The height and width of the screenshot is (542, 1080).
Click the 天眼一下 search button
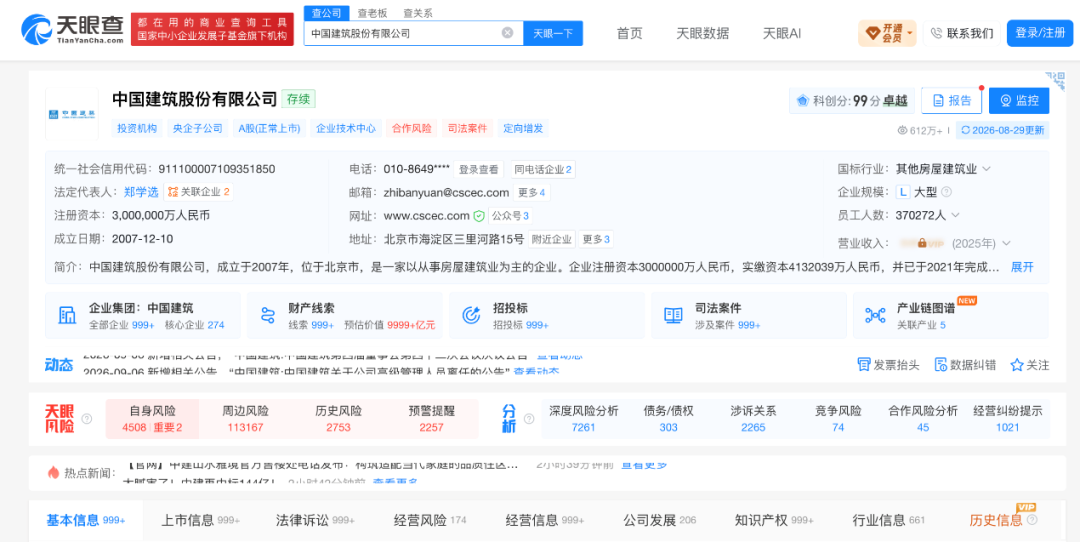coord(553,33)
